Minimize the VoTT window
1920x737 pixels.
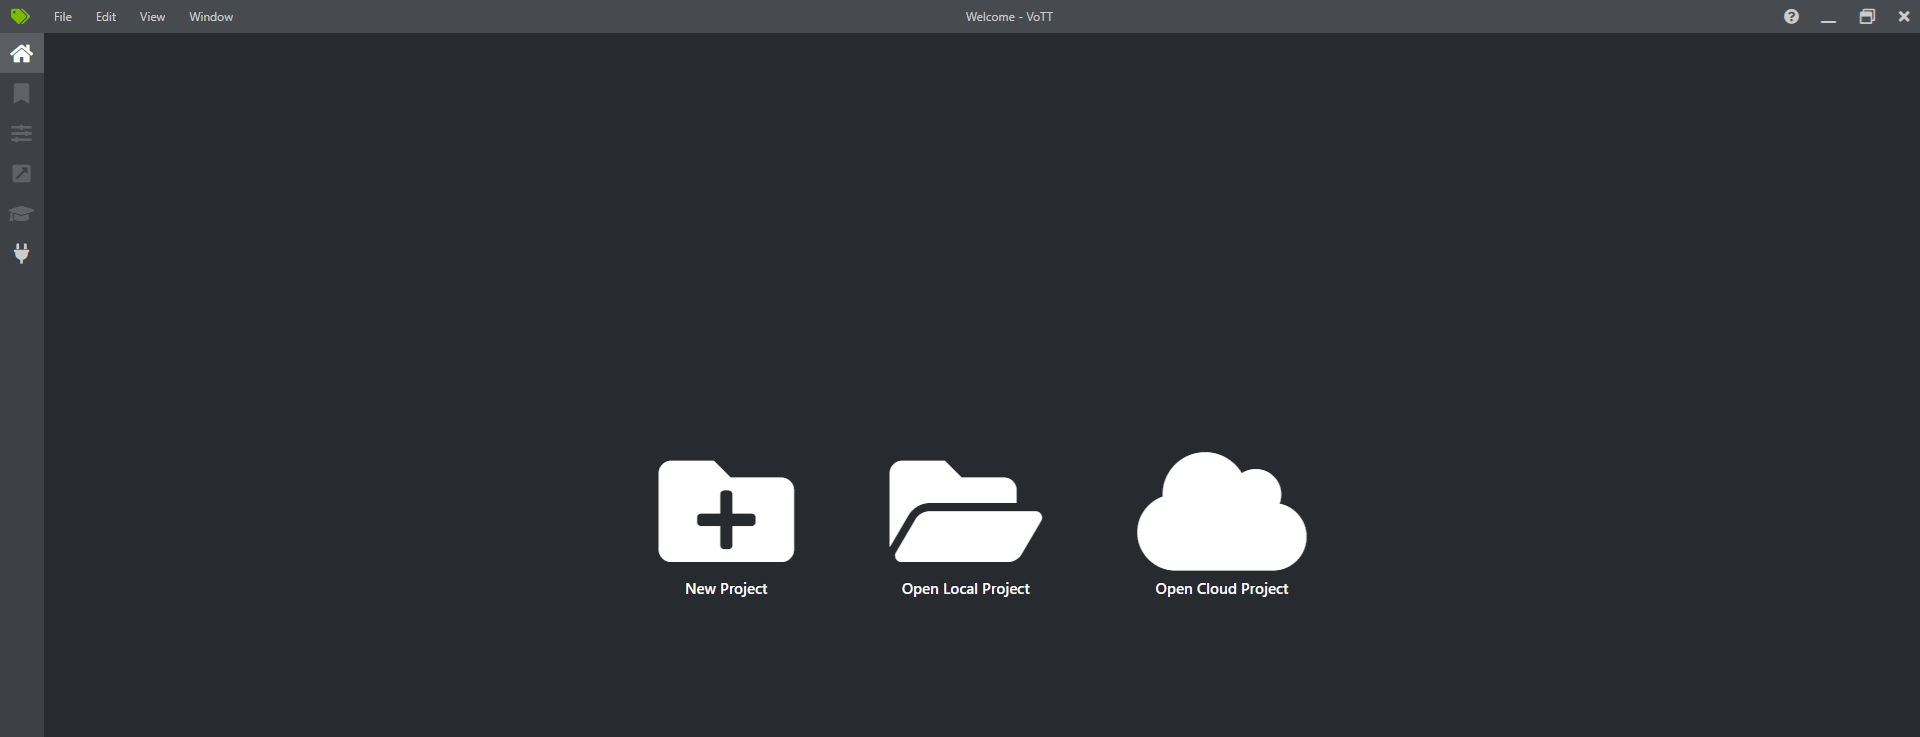[x=1828, y=17]
